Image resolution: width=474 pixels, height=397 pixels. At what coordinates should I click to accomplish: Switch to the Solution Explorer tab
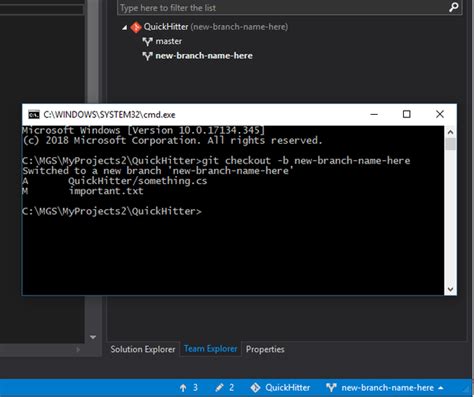[143, 349]
